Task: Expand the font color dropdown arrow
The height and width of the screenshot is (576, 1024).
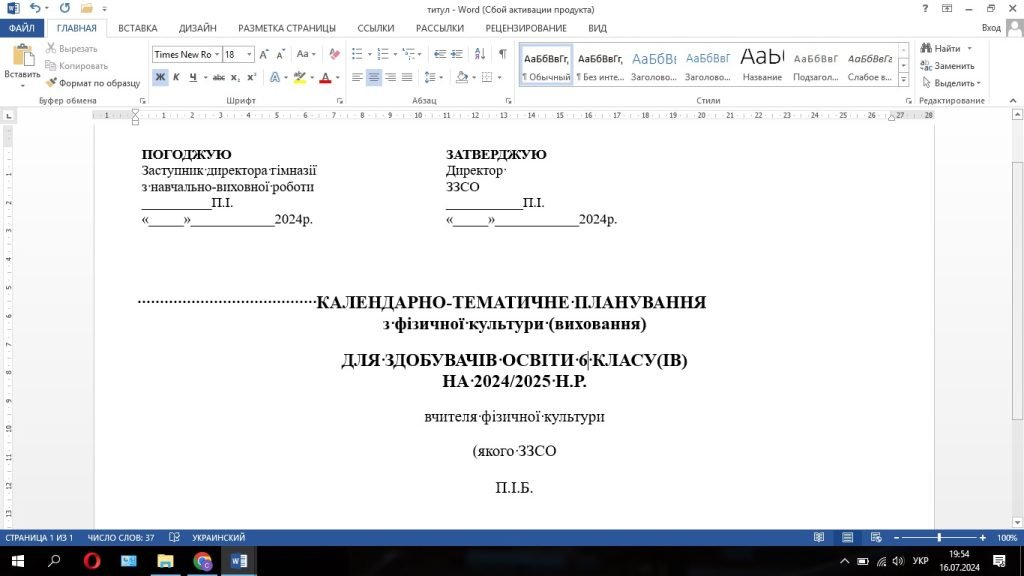Action: 337,77
